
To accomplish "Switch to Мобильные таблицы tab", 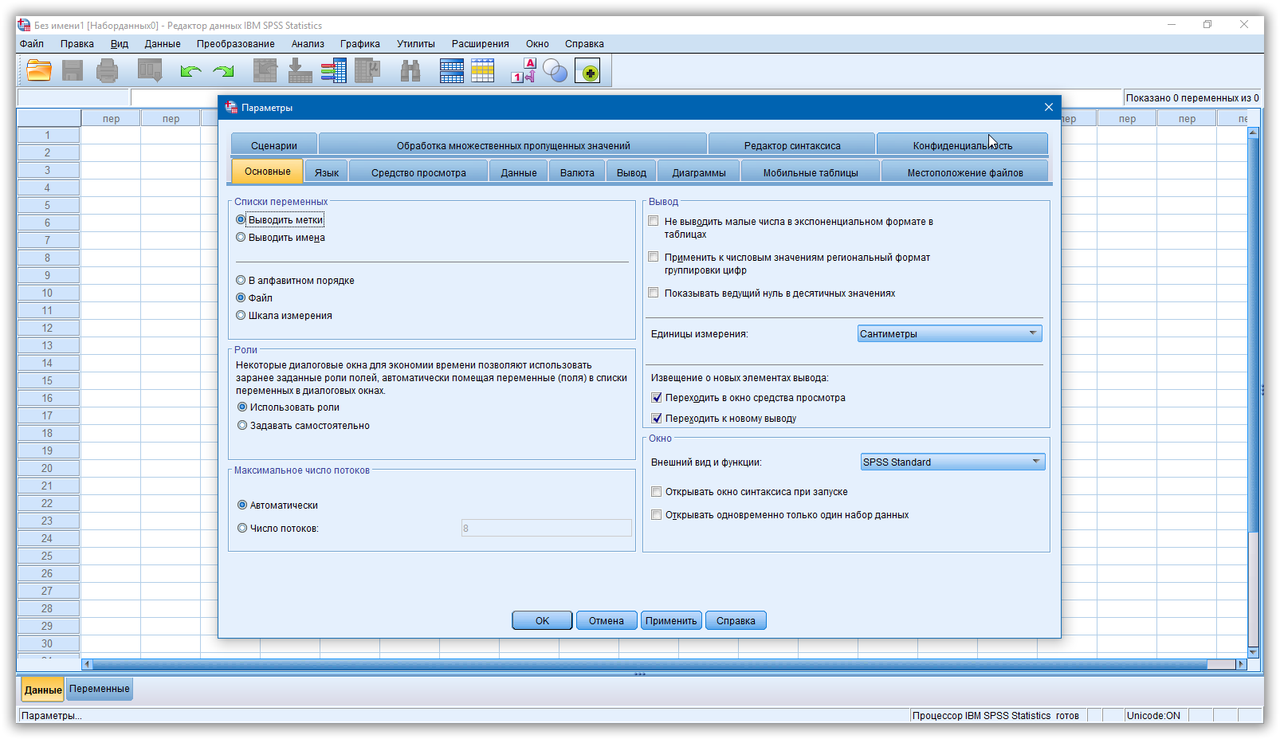I will [811, 172].
